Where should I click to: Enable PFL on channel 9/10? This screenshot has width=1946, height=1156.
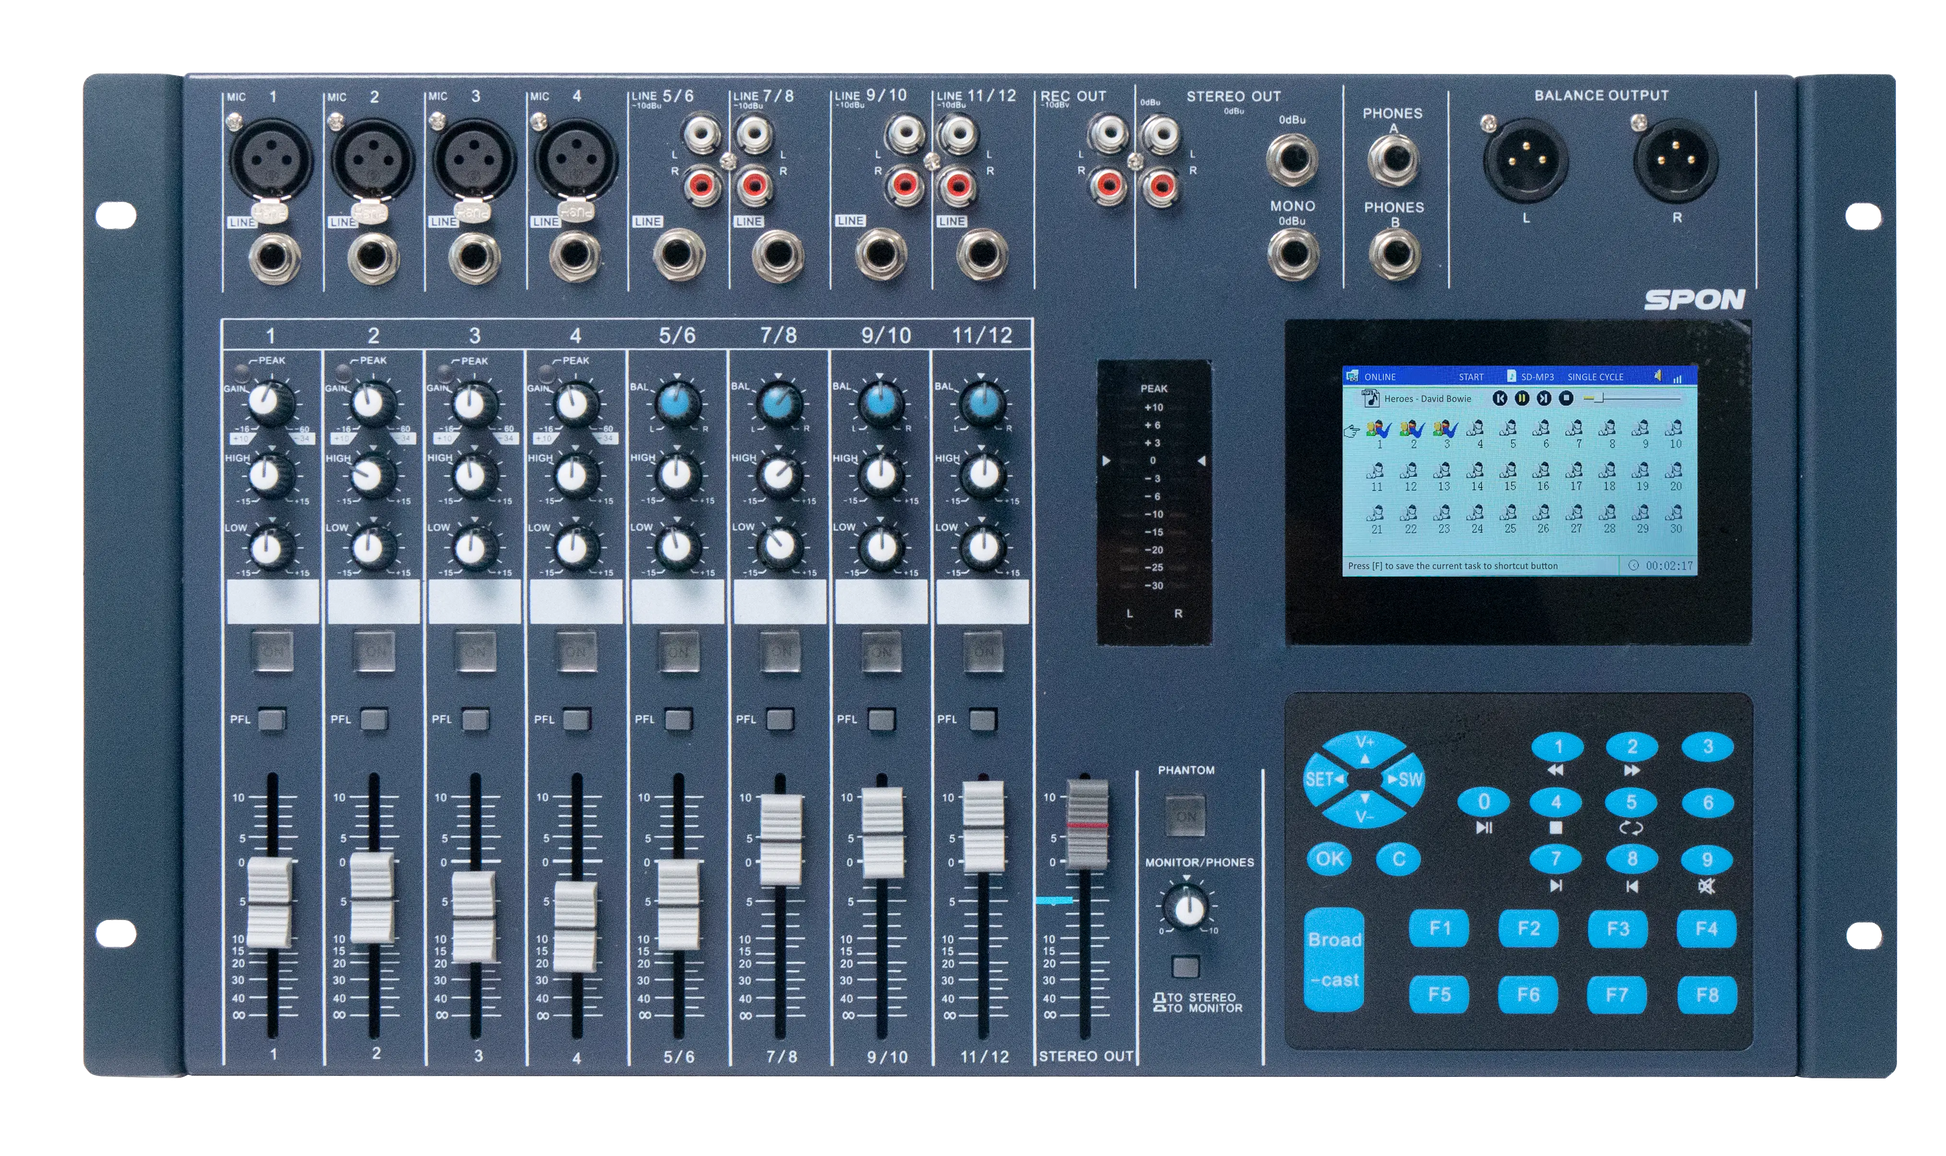[x=882, y=719]
